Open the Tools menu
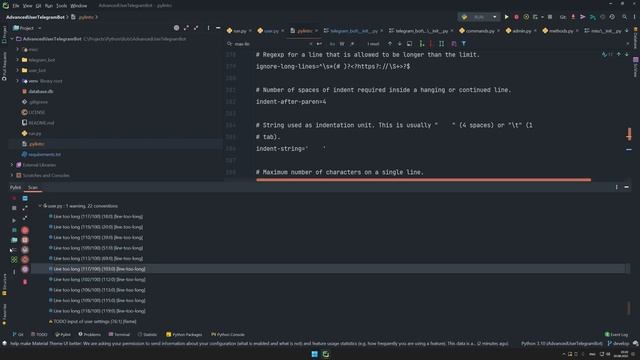 tap(62, 6)
